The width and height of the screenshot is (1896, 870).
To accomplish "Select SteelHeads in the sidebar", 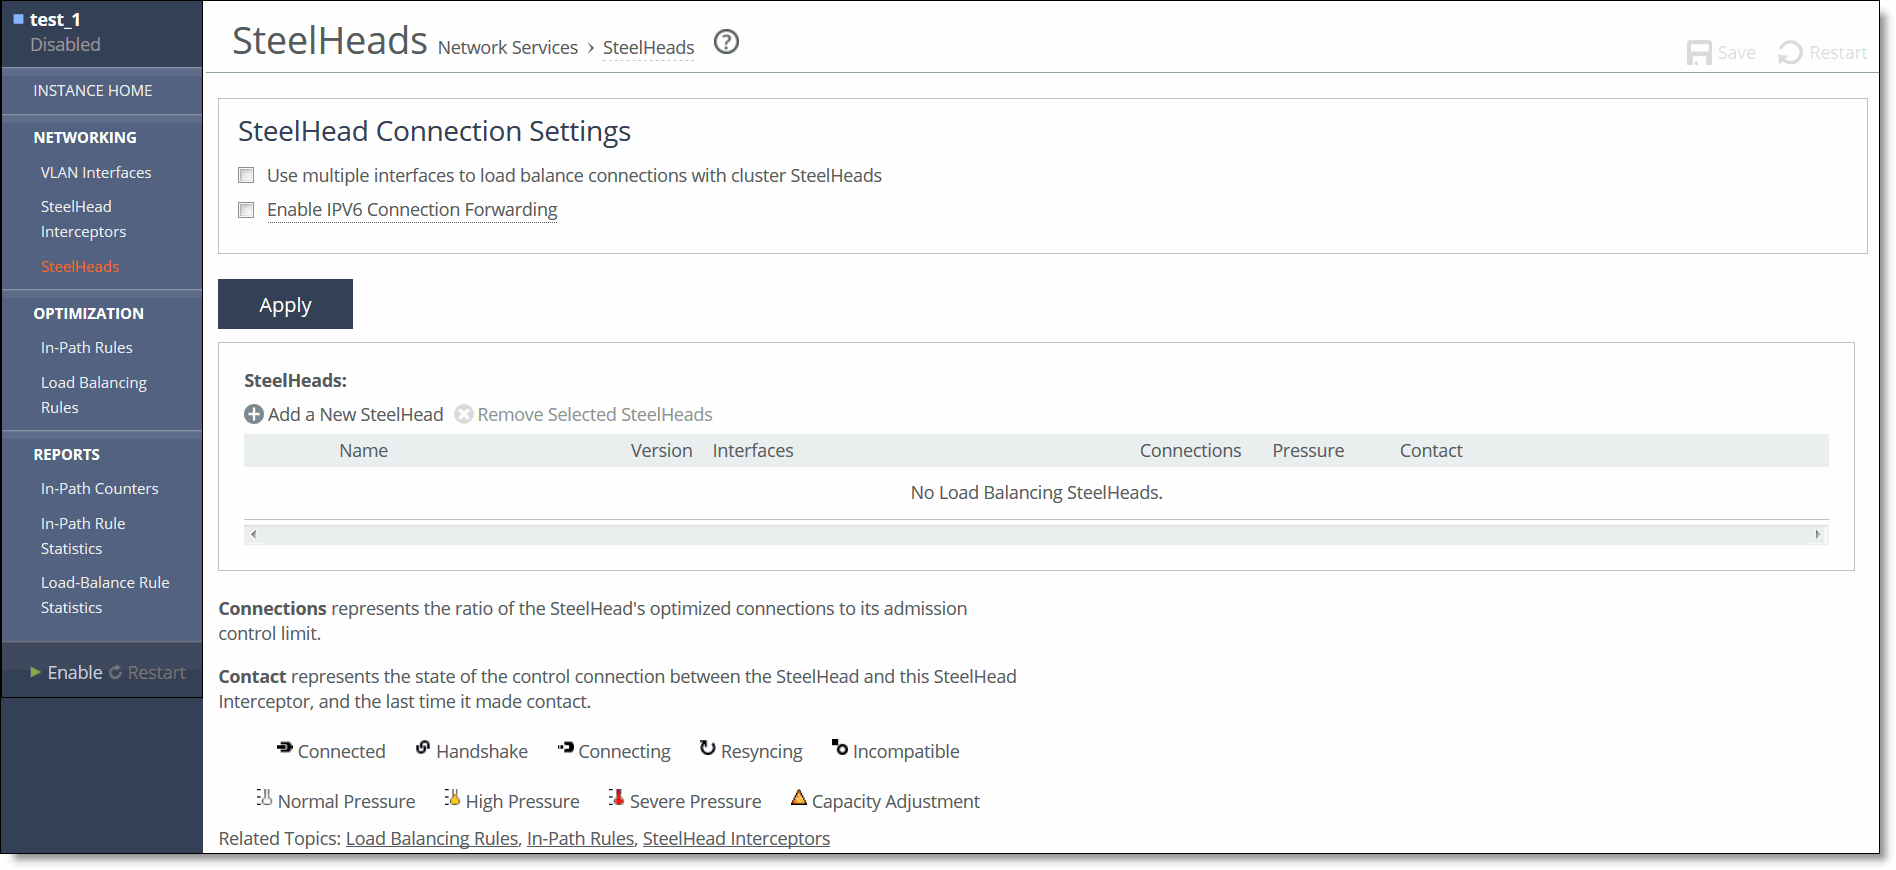I will click(80, 267).
